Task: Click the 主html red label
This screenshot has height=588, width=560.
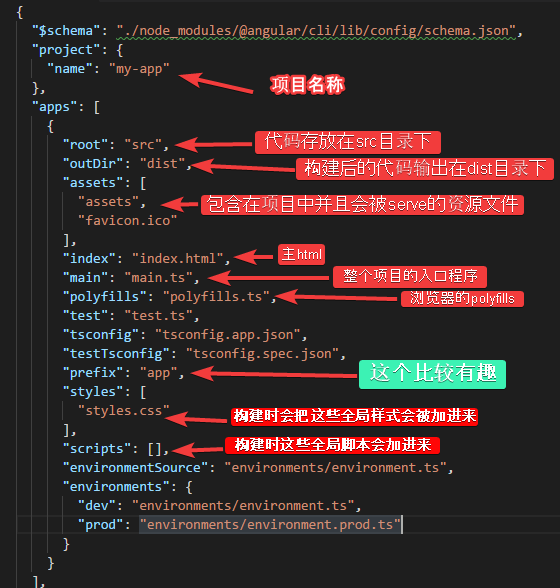Action: [x=301, y=255]
